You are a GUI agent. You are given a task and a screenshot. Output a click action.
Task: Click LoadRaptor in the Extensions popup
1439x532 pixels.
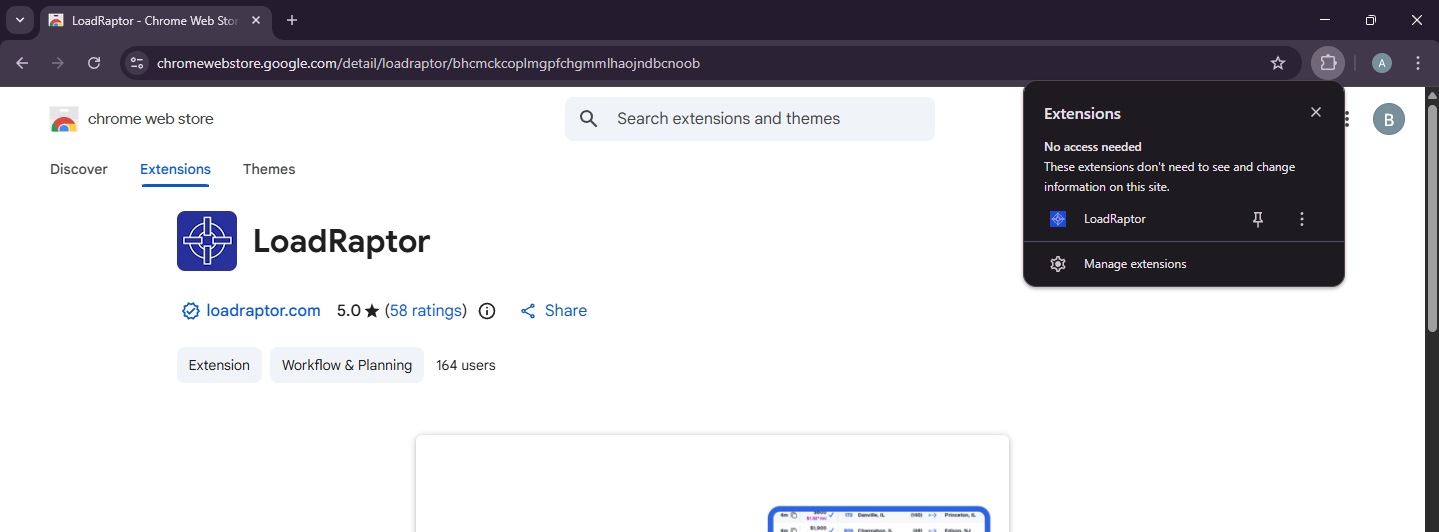1115,219
